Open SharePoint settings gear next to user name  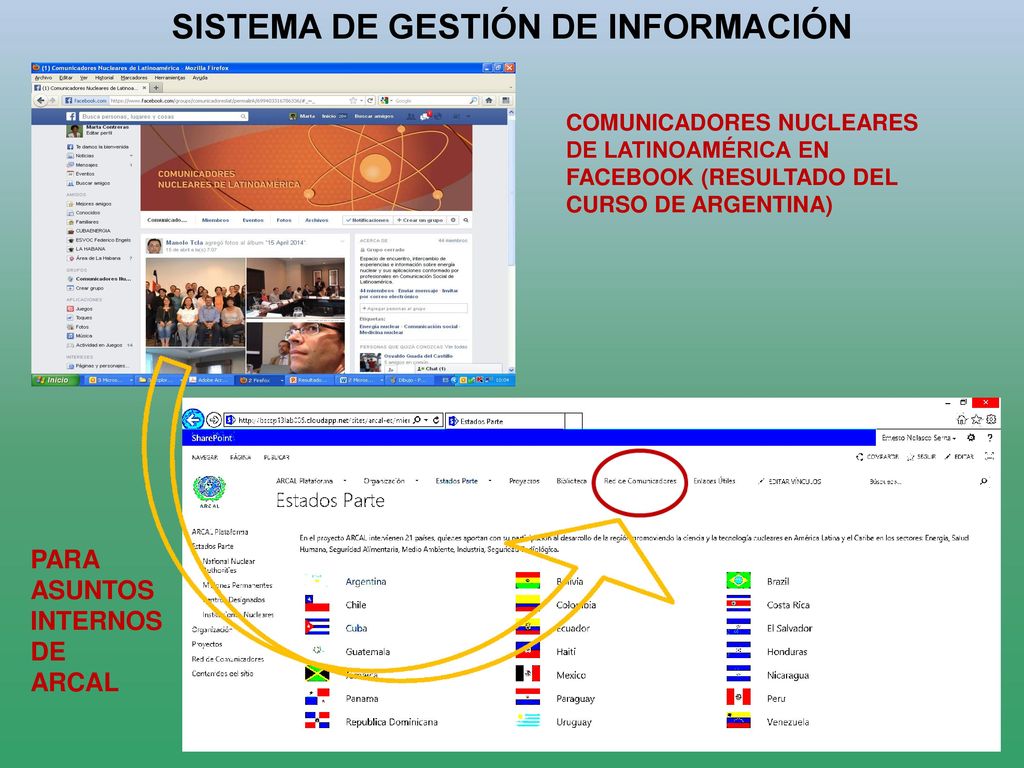pyautogui.click(x=971, y=438)
